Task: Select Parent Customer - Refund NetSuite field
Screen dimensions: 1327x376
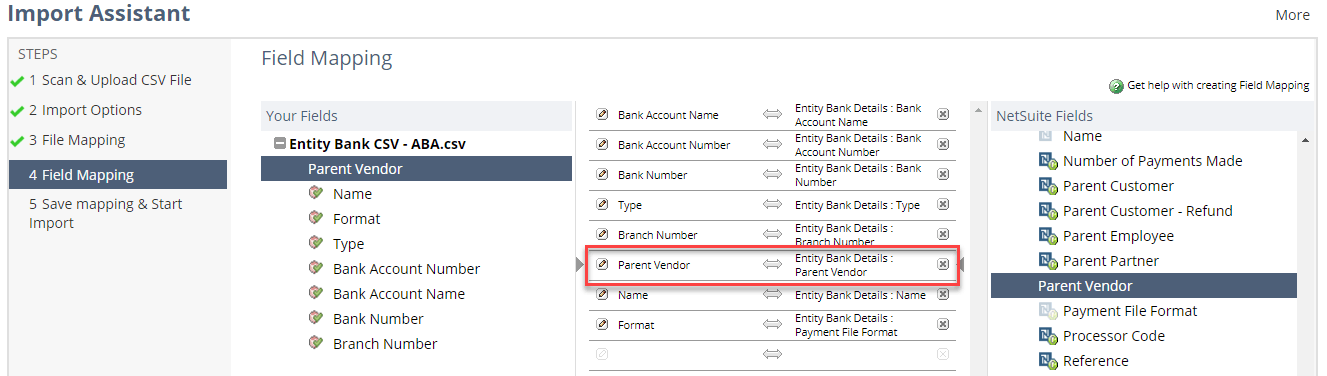Action: (1148, 211)
